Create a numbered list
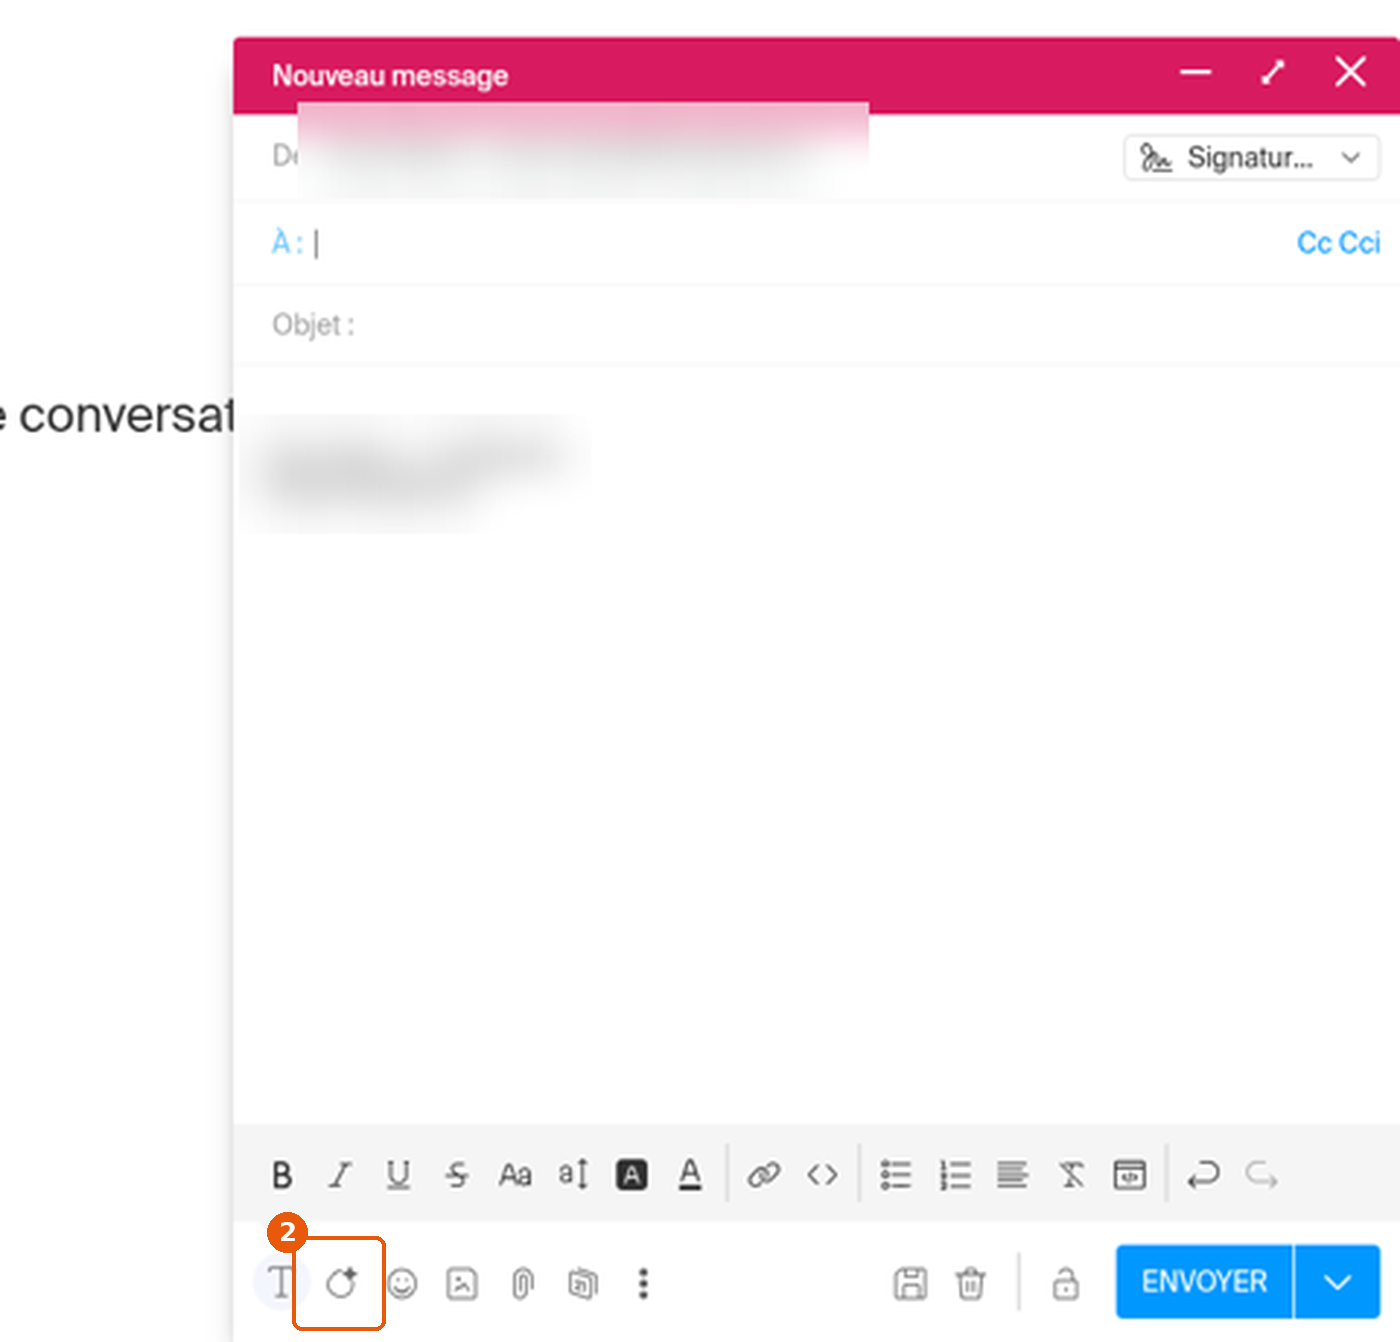This screenshot has height=1342, width=1400. (955, 1175)
